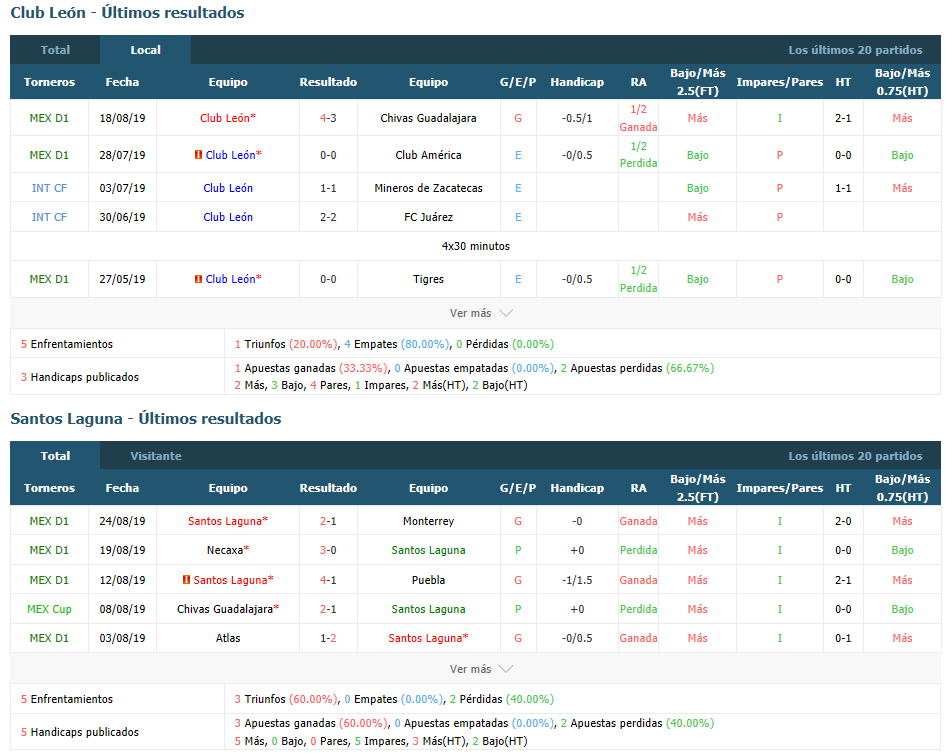The image size is (946, 754).
Task: Open Santos Laguna link on 24/08/19 row
Action: 227,521
